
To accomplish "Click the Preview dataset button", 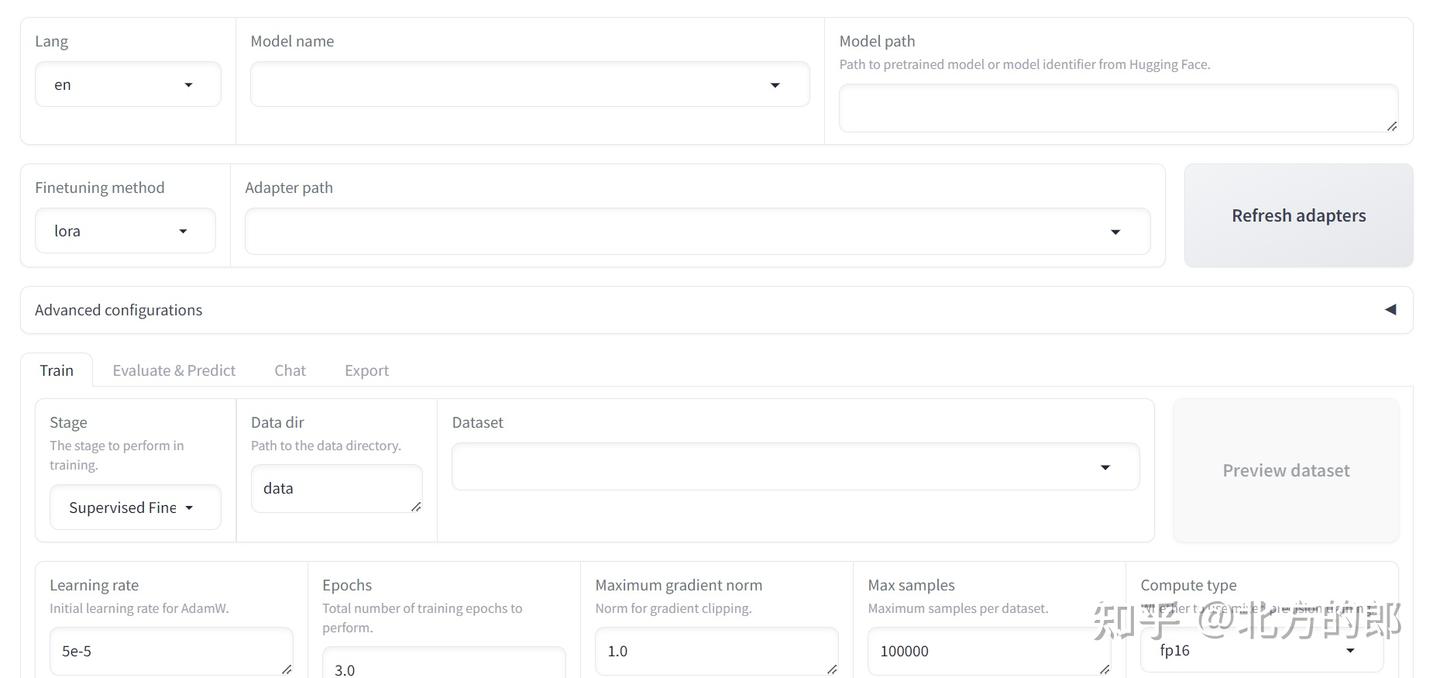I will (x=1285, y=471).
